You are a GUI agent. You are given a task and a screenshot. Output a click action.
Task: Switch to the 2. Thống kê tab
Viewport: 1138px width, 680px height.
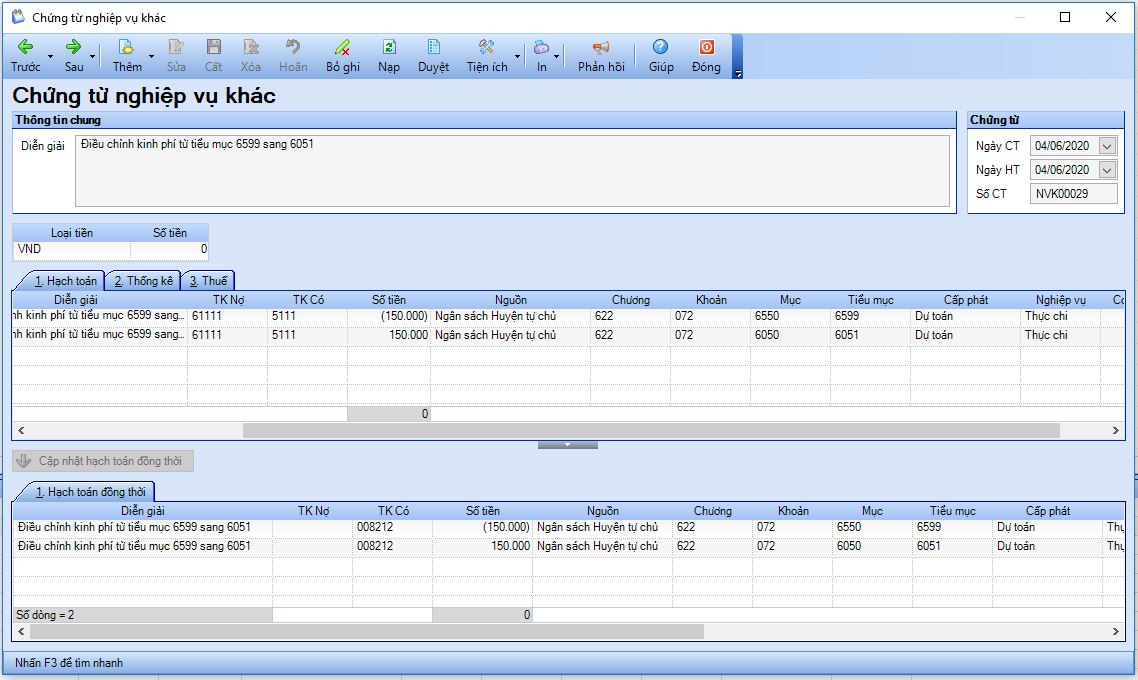pyautogui.click(x=144, y=281)
